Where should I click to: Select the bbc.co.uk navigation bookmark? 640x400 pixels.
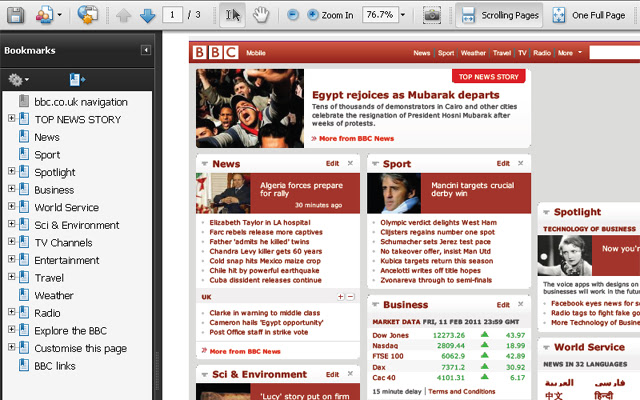click(81, 102)
